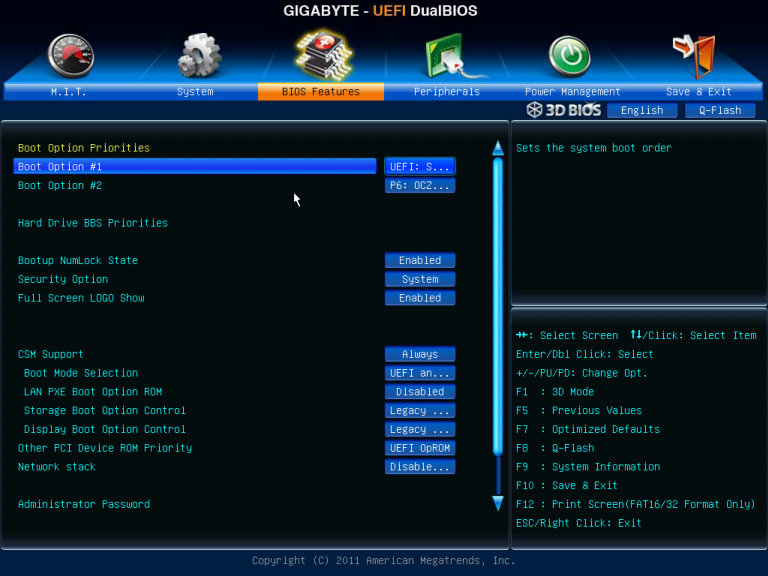The width and height of the screenshot is (768, 576).
Task: Open the Save & Exit tab
Action: pyautogui.click(x=699, y=92)
